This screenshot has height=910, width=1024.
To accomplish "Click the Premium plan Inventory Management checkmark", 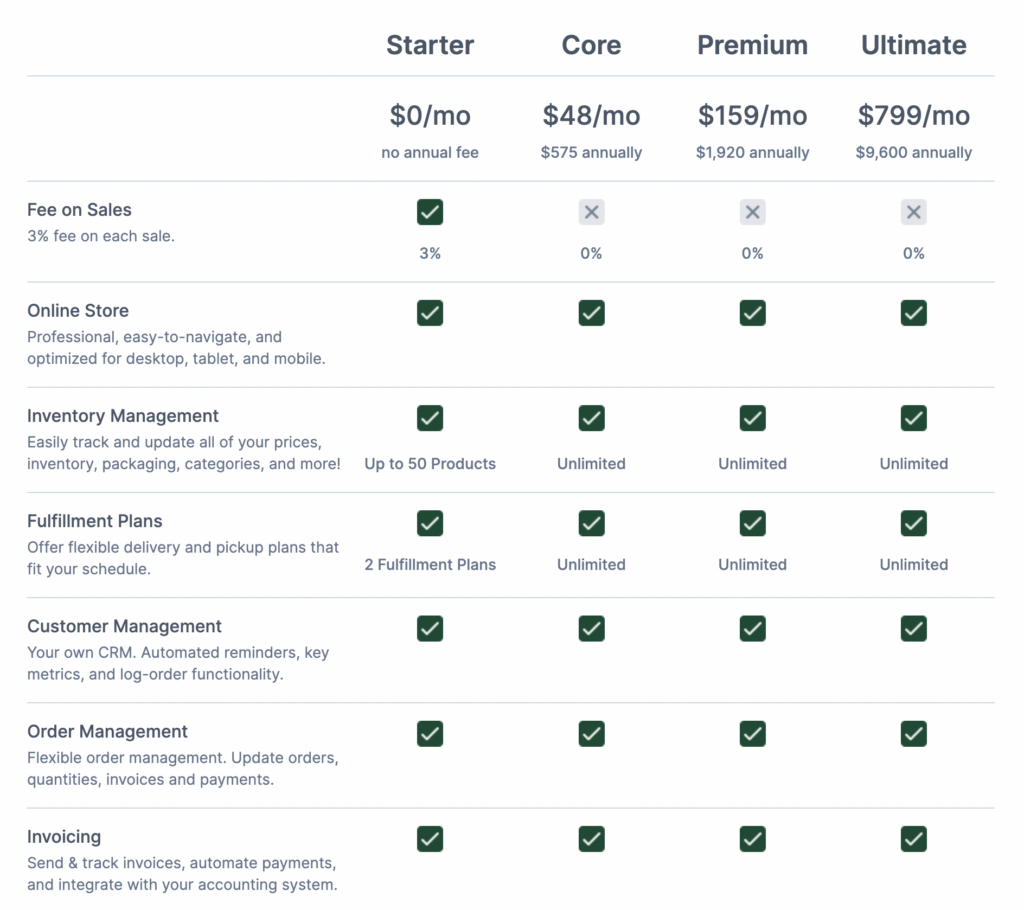I will pyautogui.click(x=752, y=418).
